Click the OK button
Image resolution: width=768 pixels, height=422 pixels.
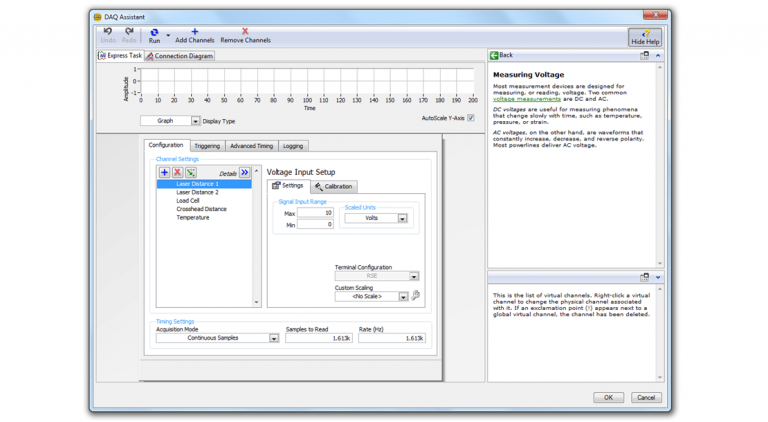click(x=608, y=397)
